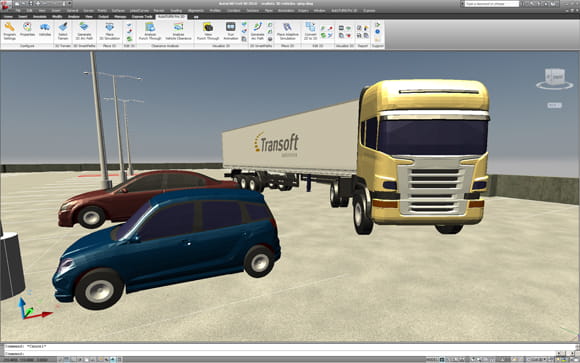Click Generate Arc Path in 2D SmartPaths
Viewport: 580px width, 363px height.
(257, 31)
